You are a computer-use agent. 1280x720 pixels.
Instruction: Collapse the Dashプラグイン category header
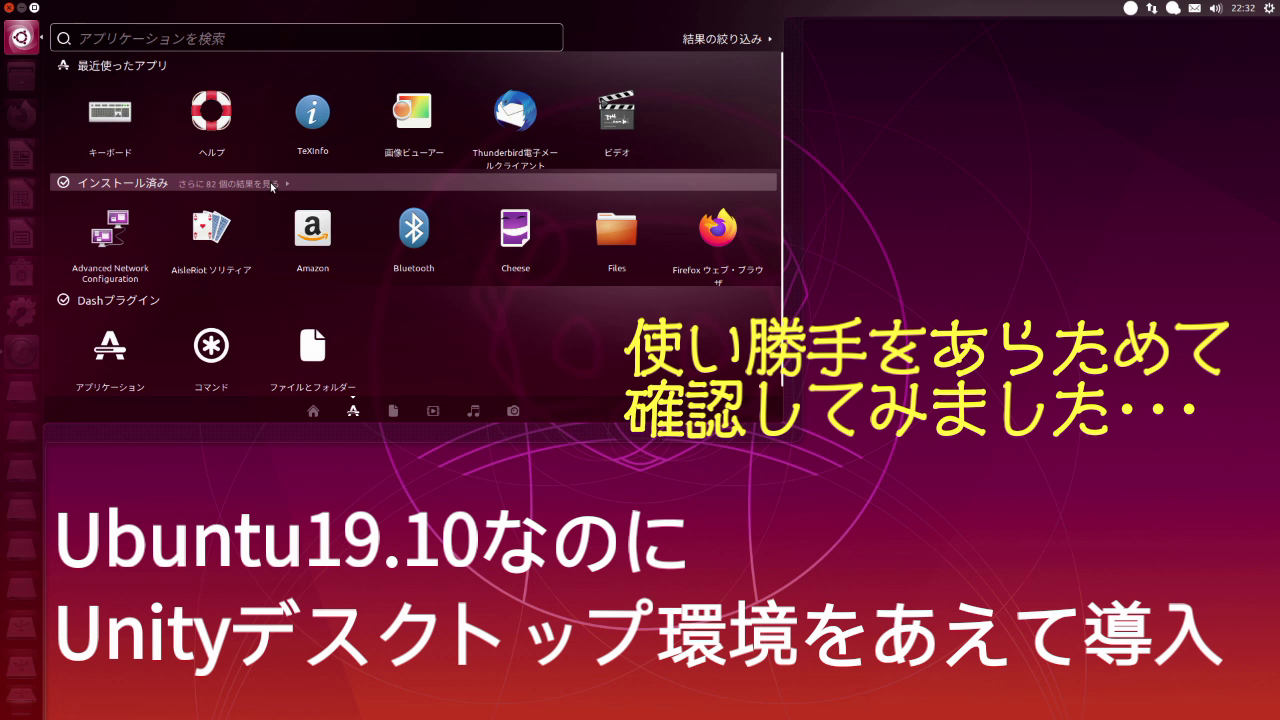pos(108,300)
